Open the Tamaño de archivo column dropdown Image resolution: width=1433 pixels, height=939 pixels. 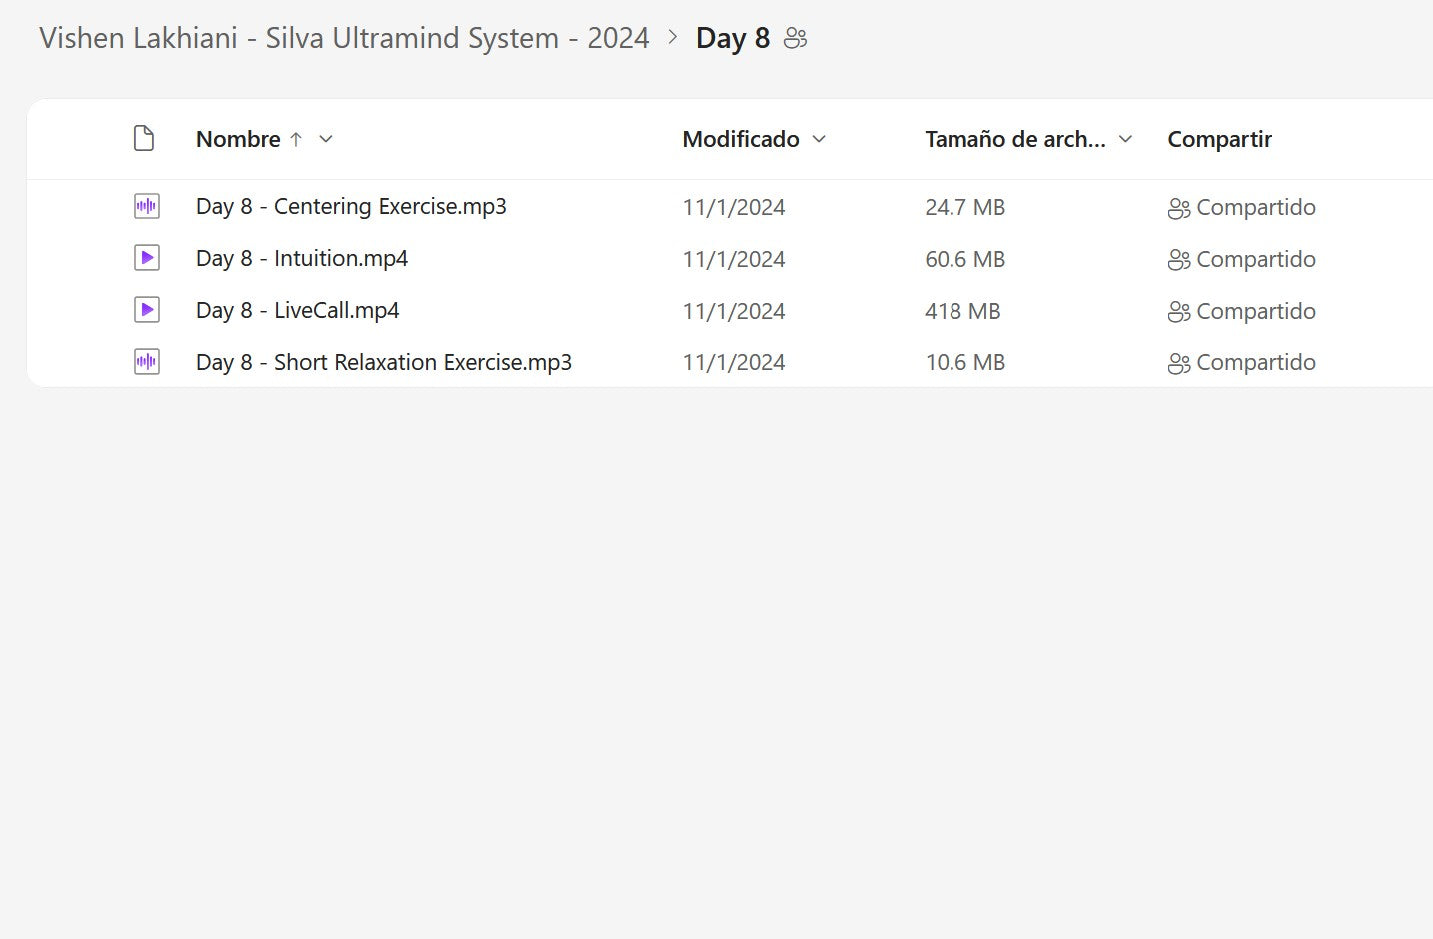1125,140
